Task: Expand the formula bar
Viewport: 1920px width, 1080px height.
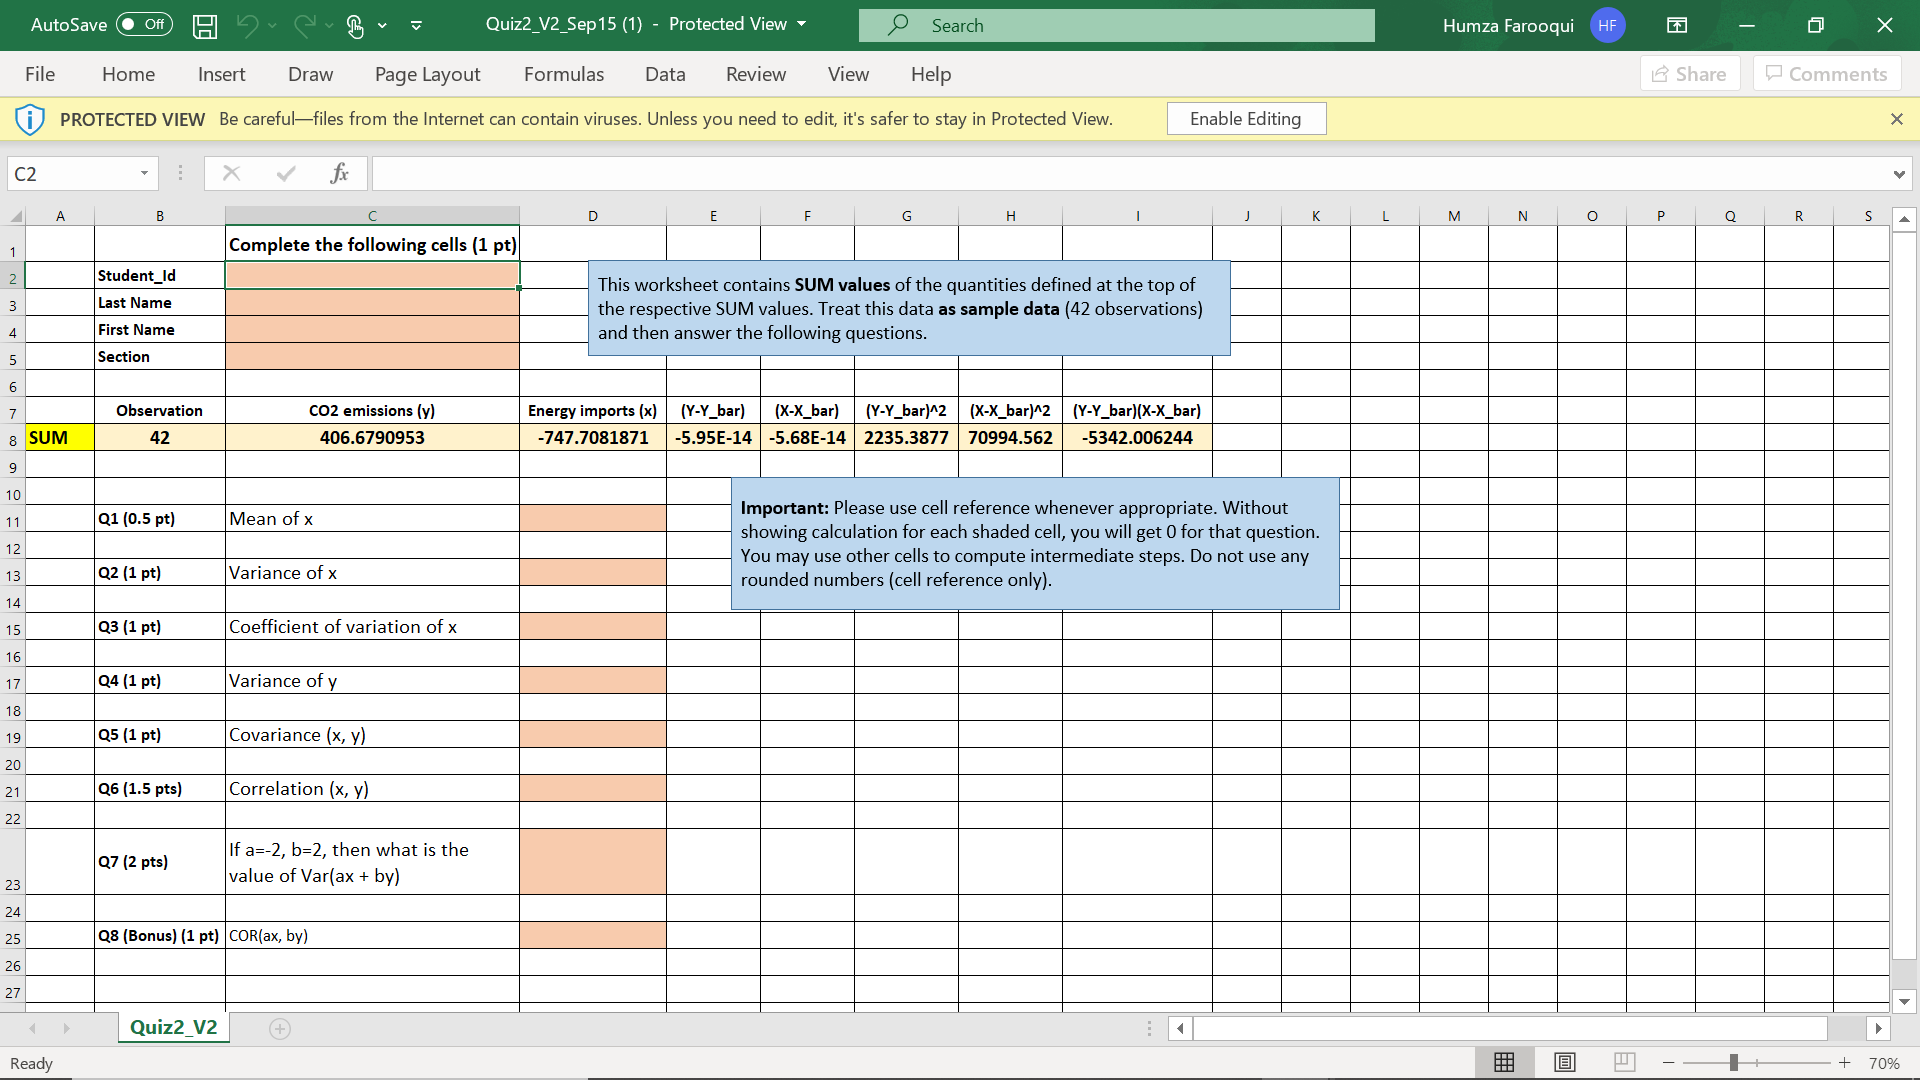Action: 1898,174
